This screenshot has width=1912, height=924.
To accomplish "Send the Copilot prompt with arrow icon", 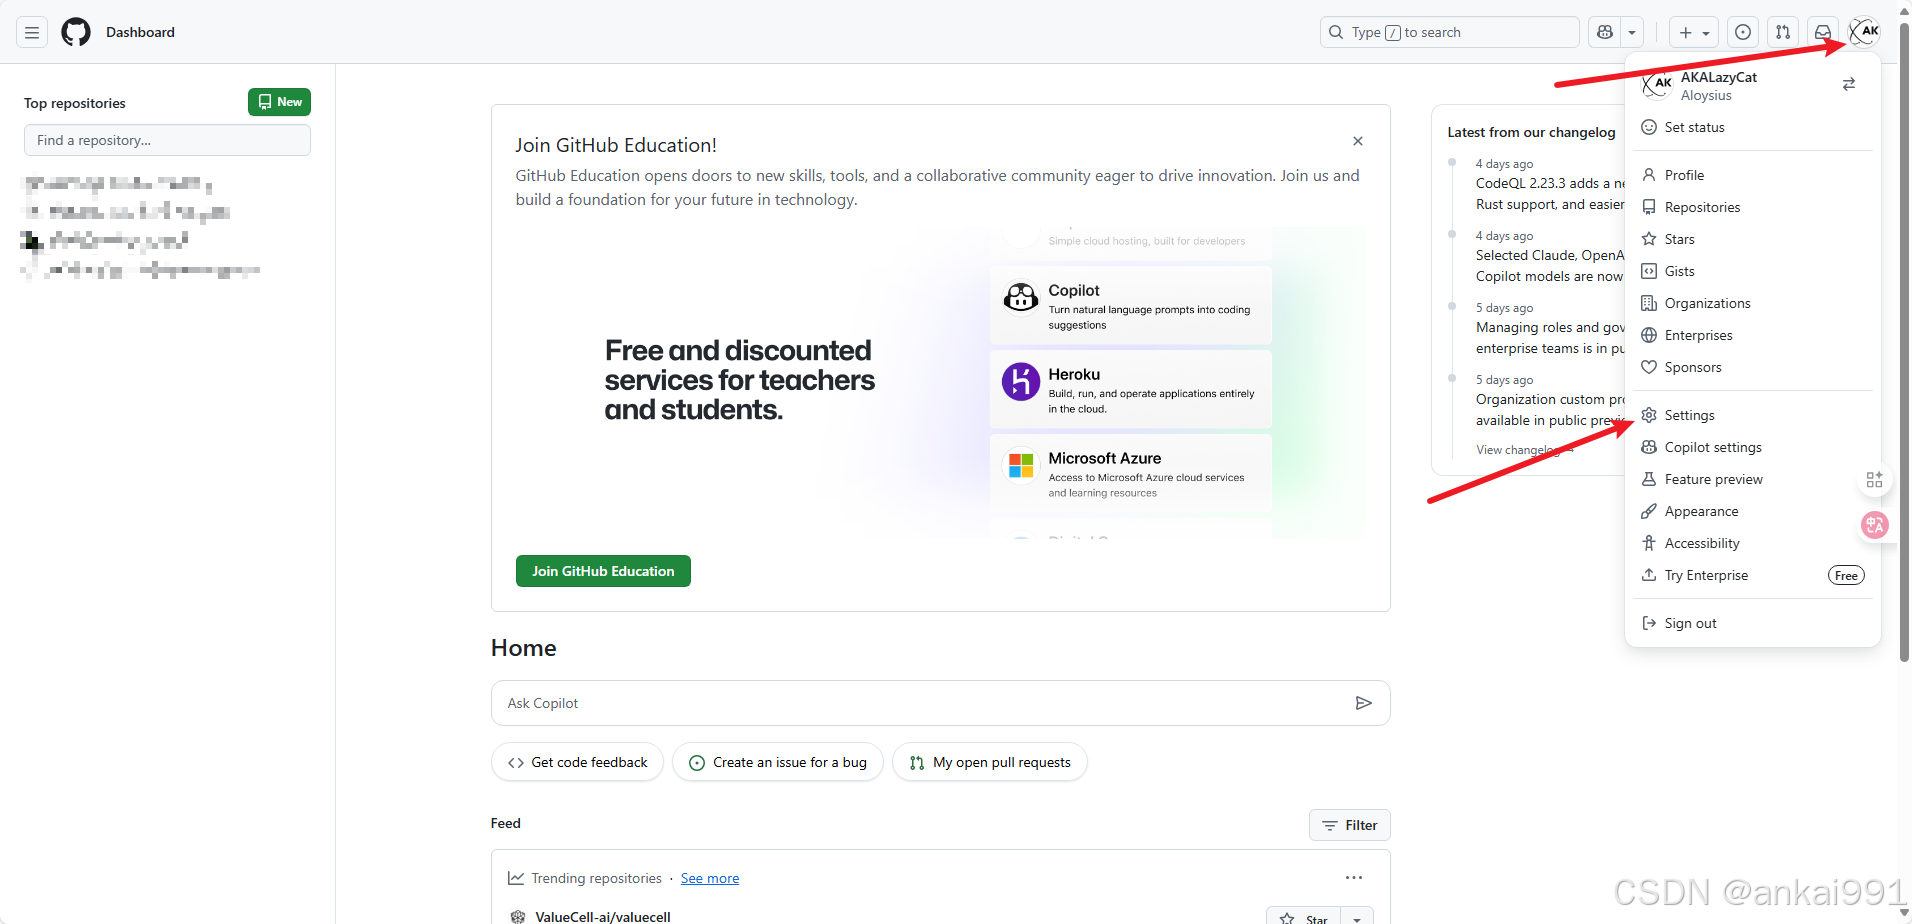I will pyautogui.click(x=1363, y=703).
